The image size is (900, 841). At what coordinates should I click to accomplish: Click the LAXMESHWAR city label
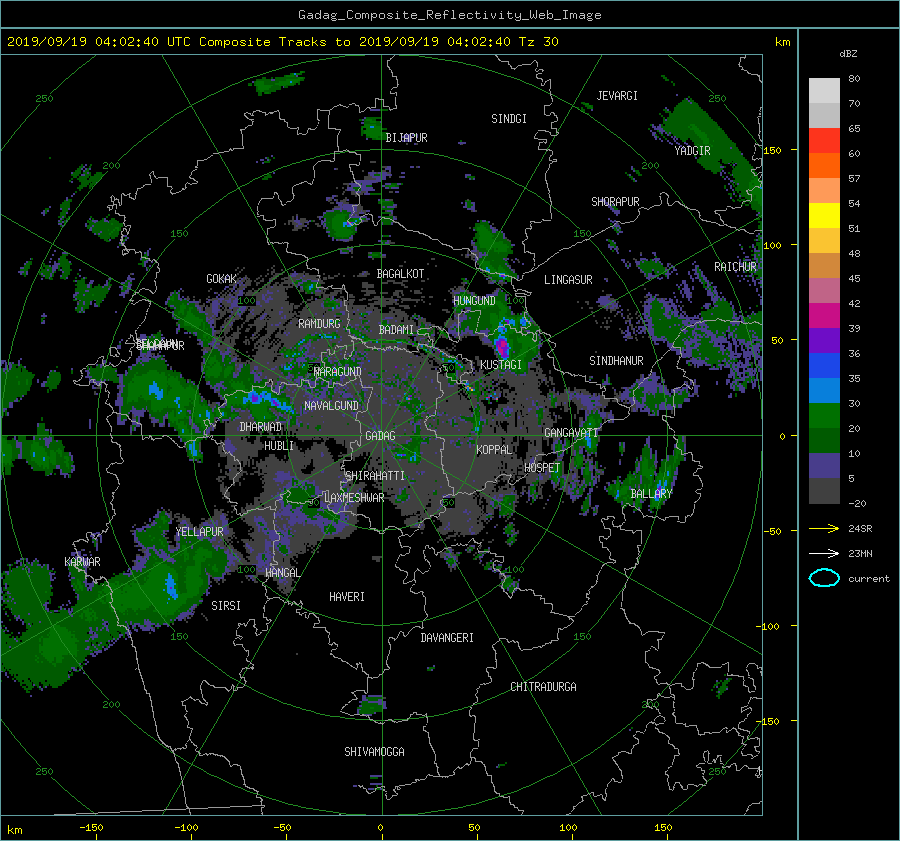click(354, 498)
